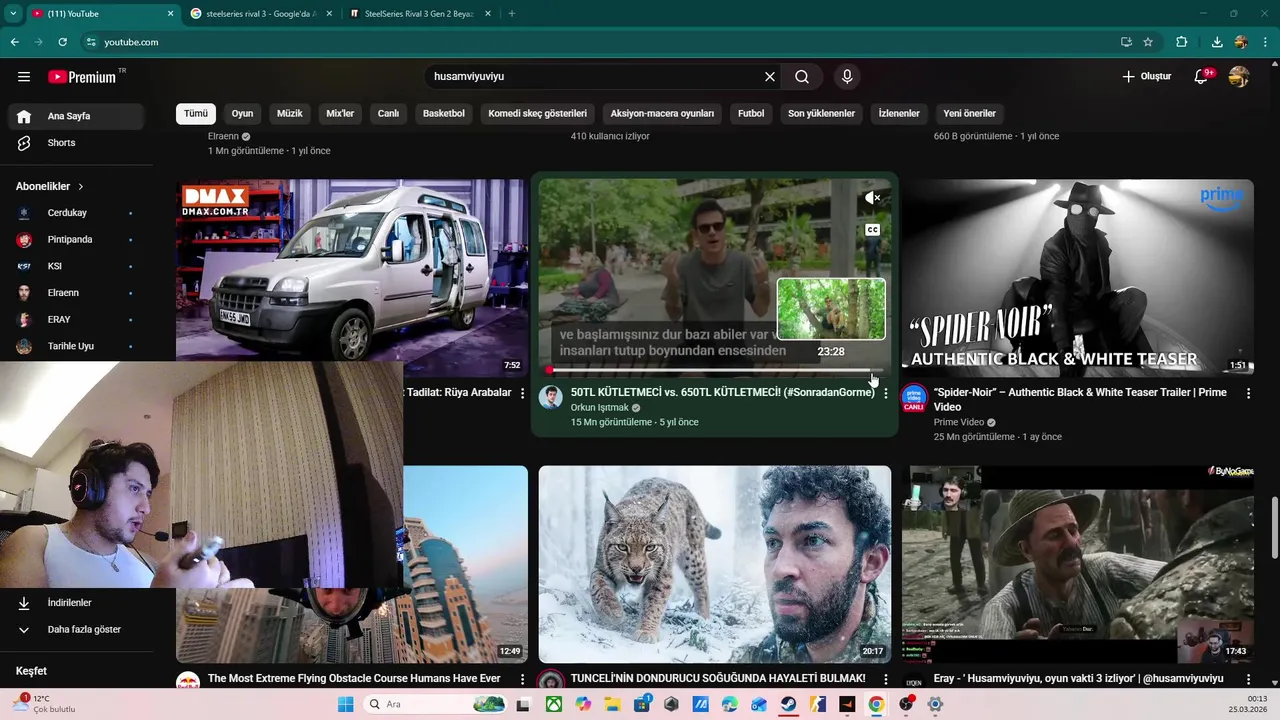Open the YouTube hamburger guide menu
This screenshot has height=720, width=1280.
(x=24, y=77)
